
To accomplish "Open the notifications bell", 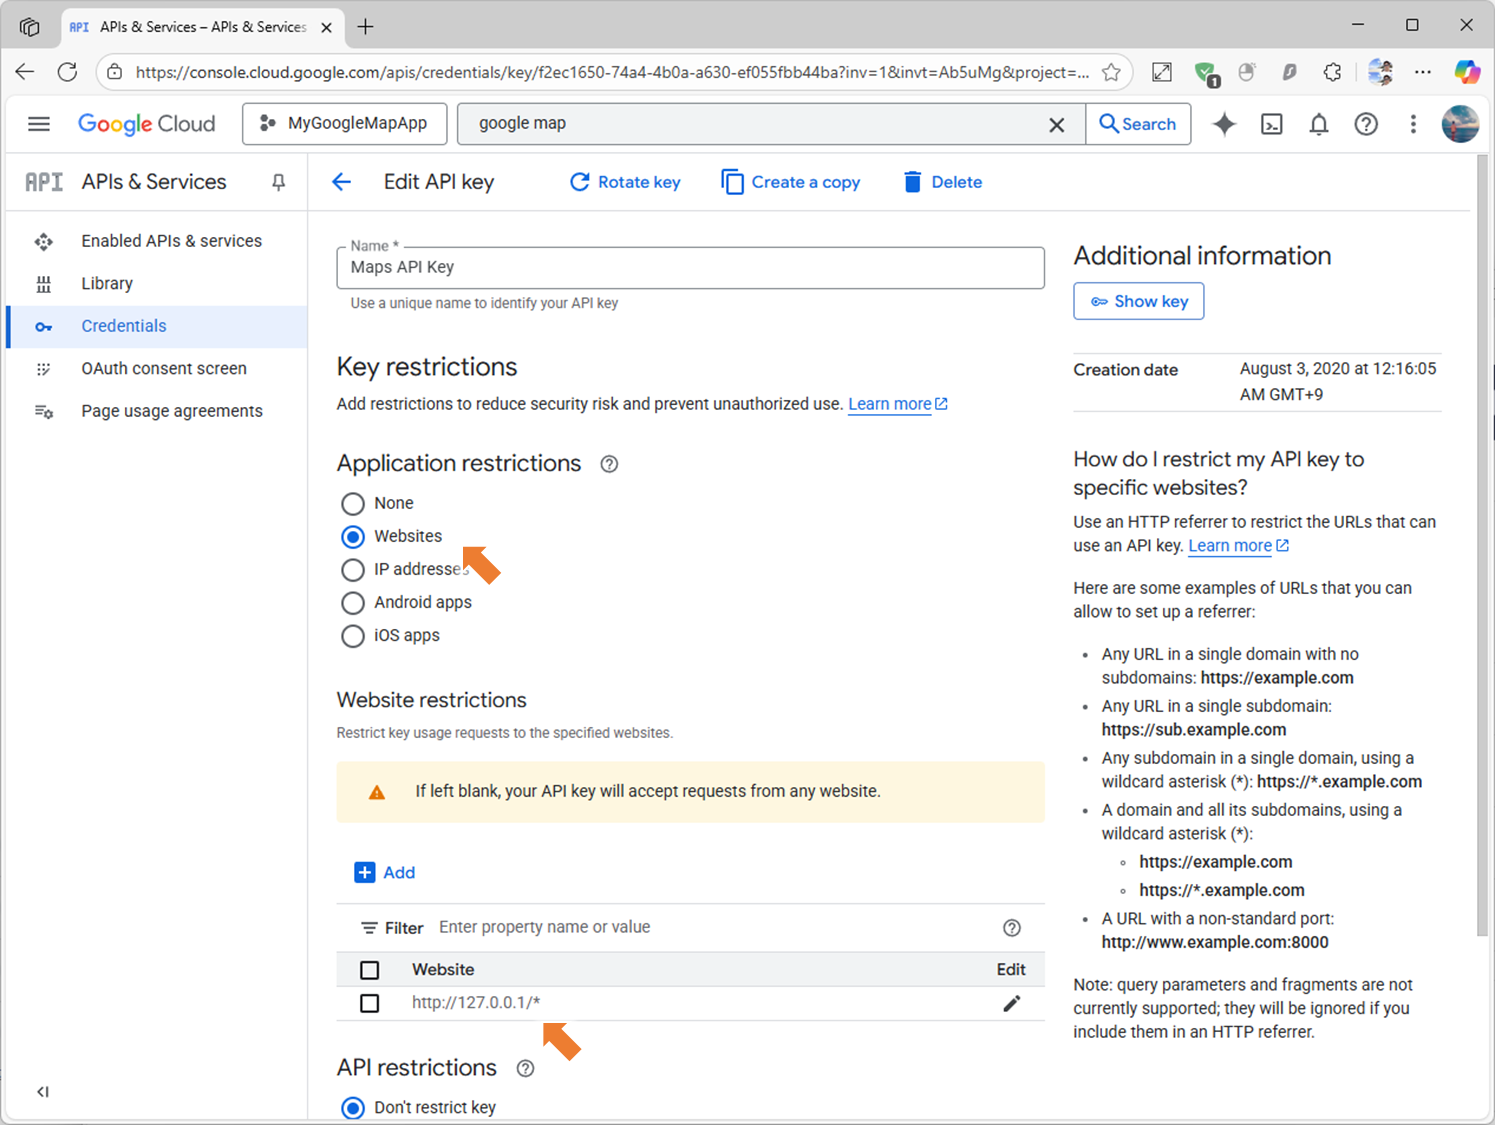I will [x=1319, y=124].
